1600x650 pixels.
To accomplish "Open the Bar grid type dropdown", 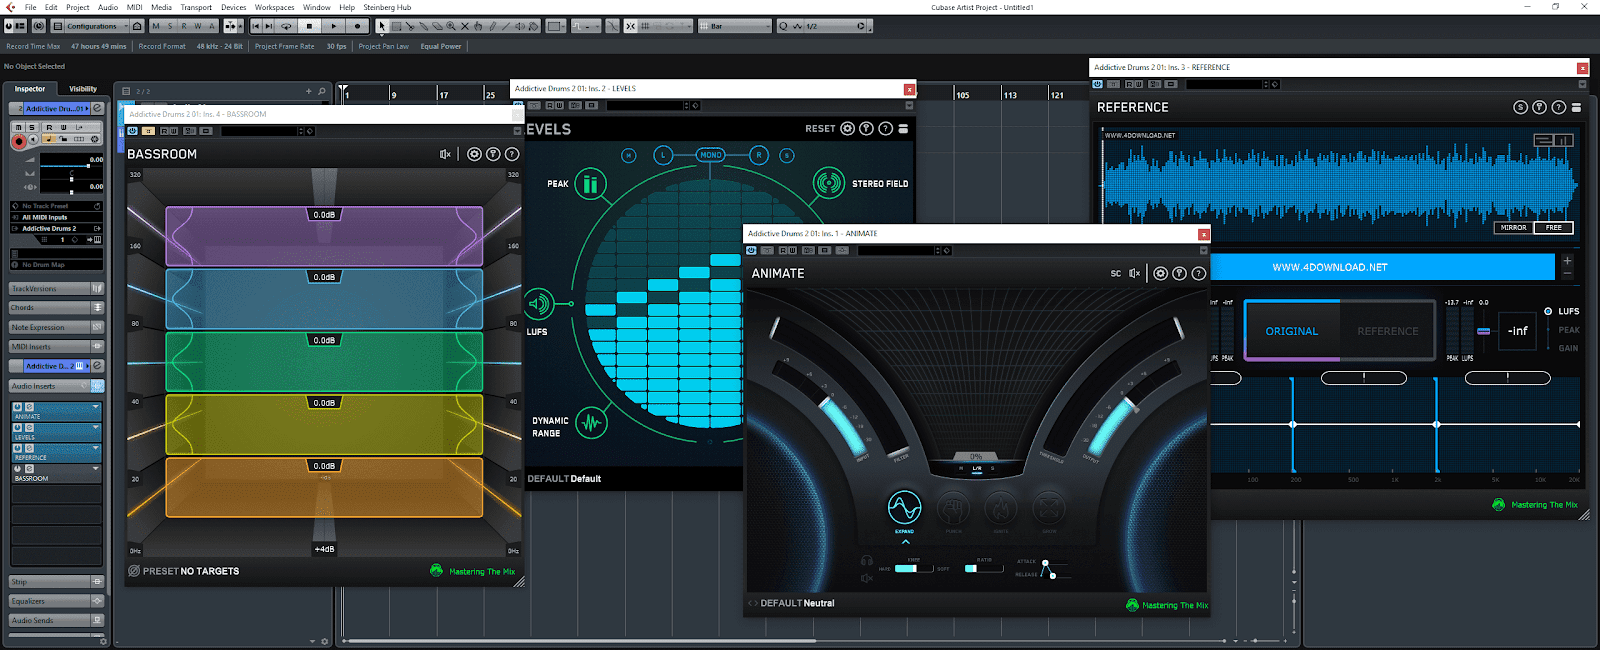I will click(x=735, y=26).
